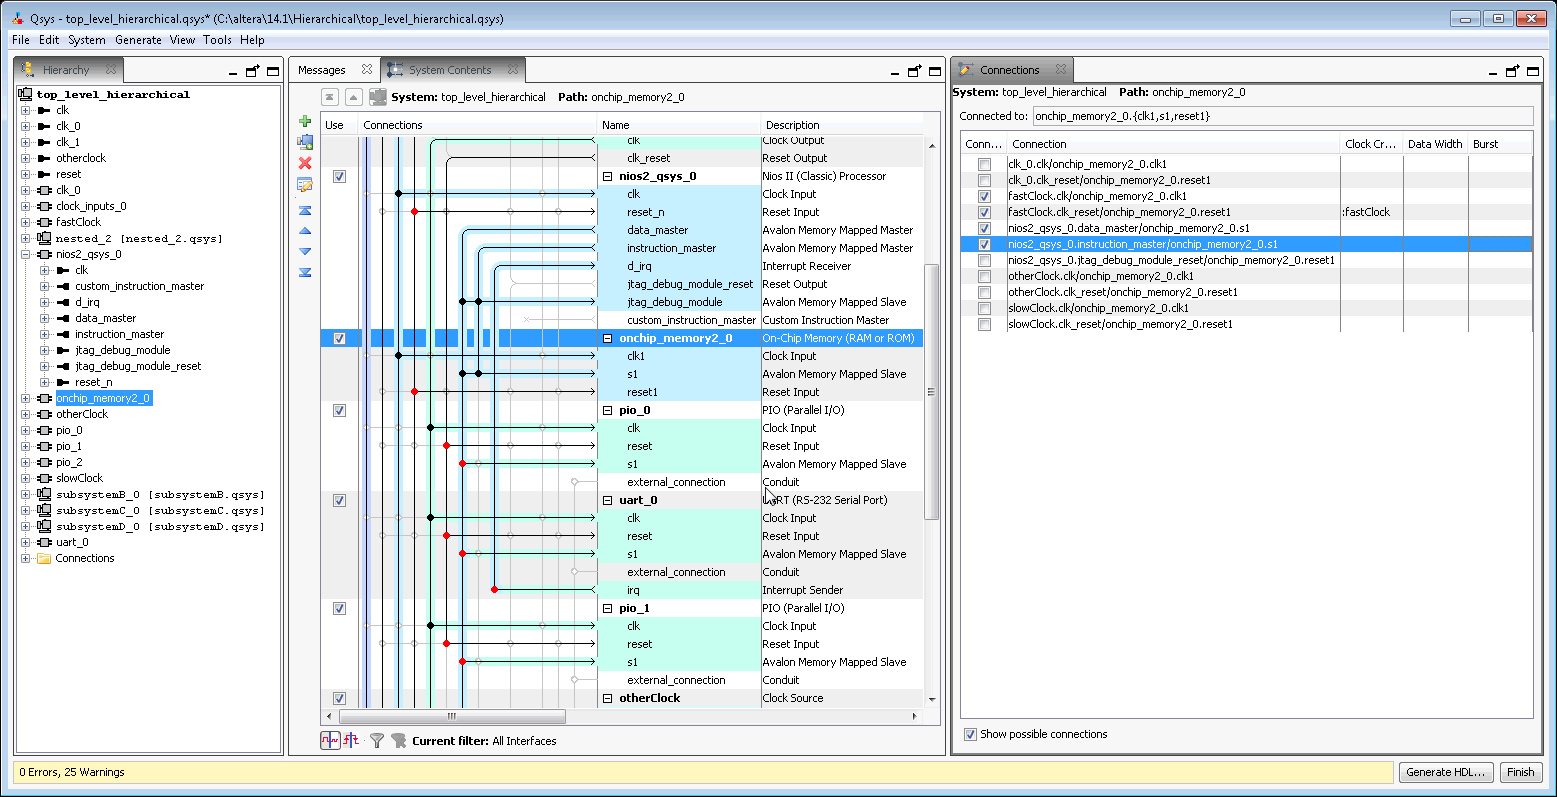Click the Move to bottom arrow icon
The image size is (1557, 797).
tap(305, 272)
